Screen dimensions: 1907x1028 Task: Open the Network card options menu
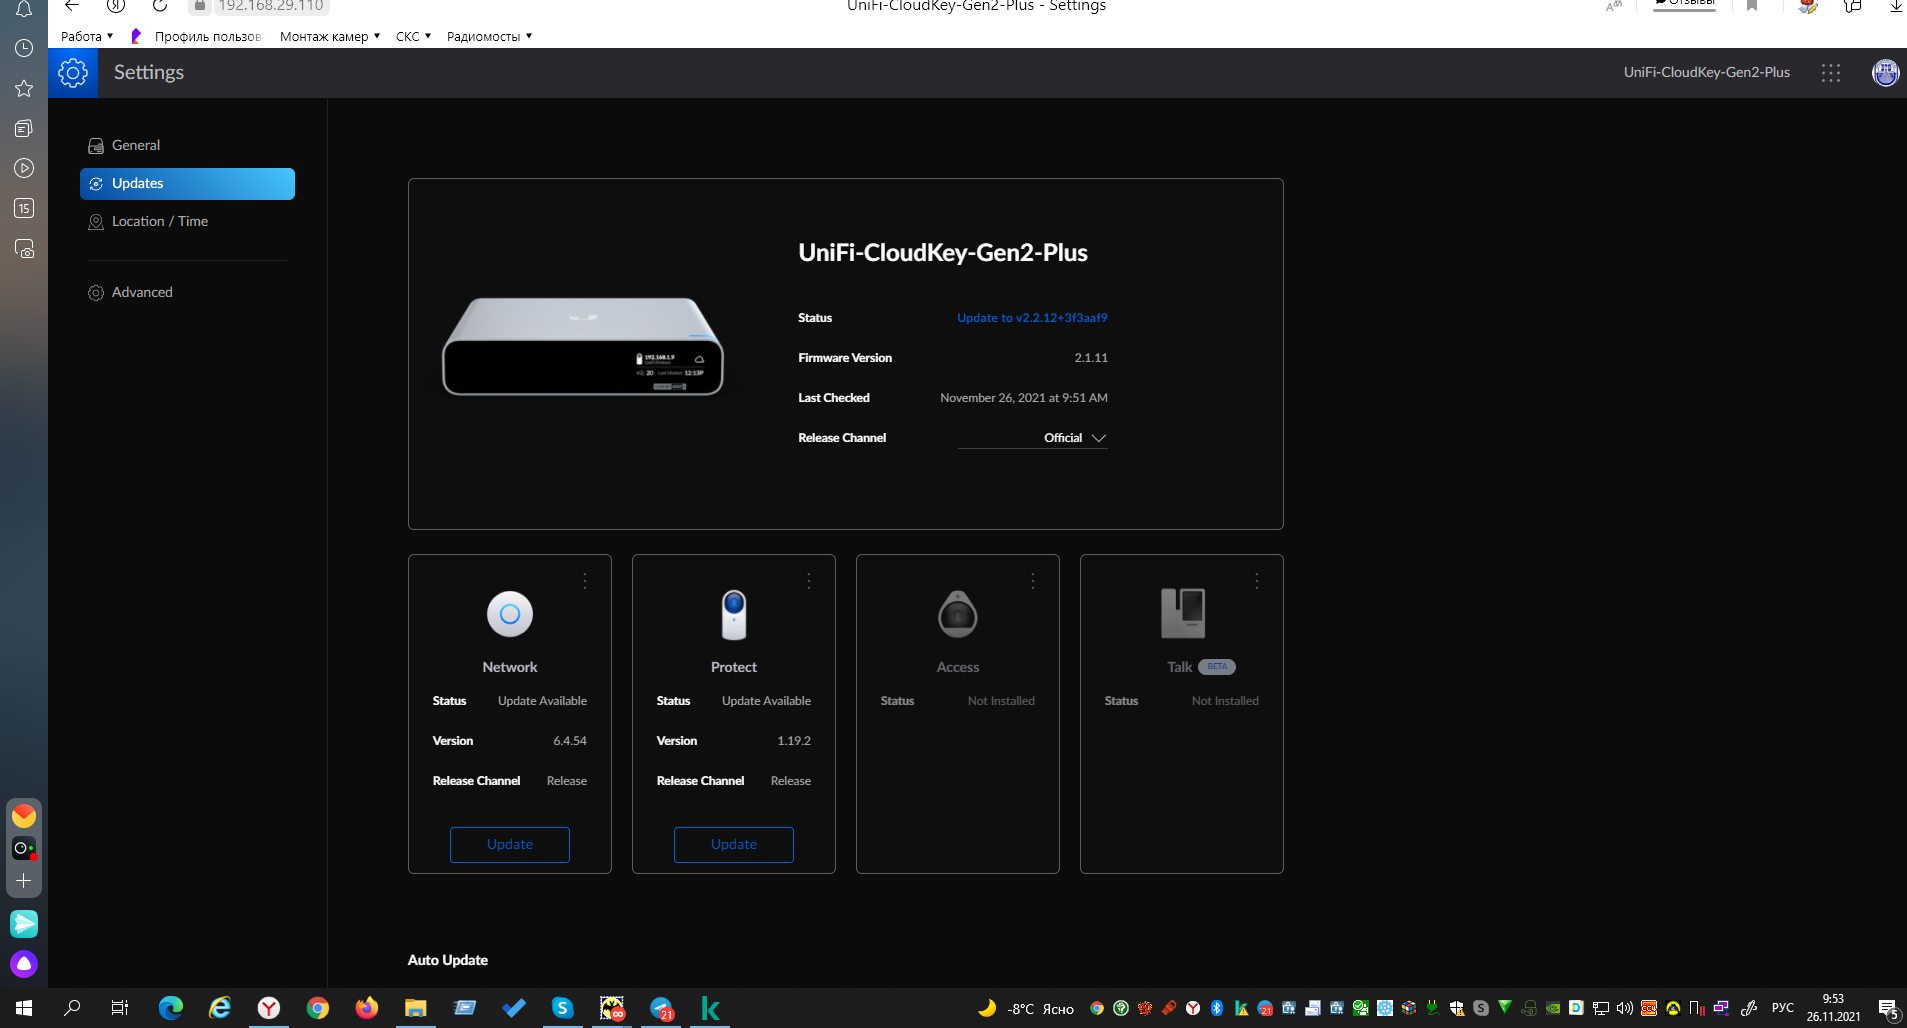click(x=585, y=580)
